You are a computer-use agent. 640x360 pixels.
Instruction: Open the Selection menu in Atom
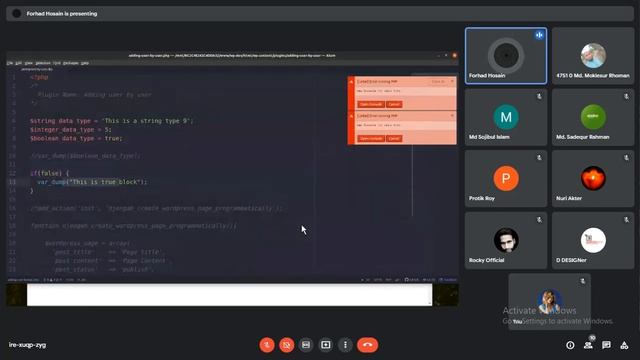pos(43,63)
